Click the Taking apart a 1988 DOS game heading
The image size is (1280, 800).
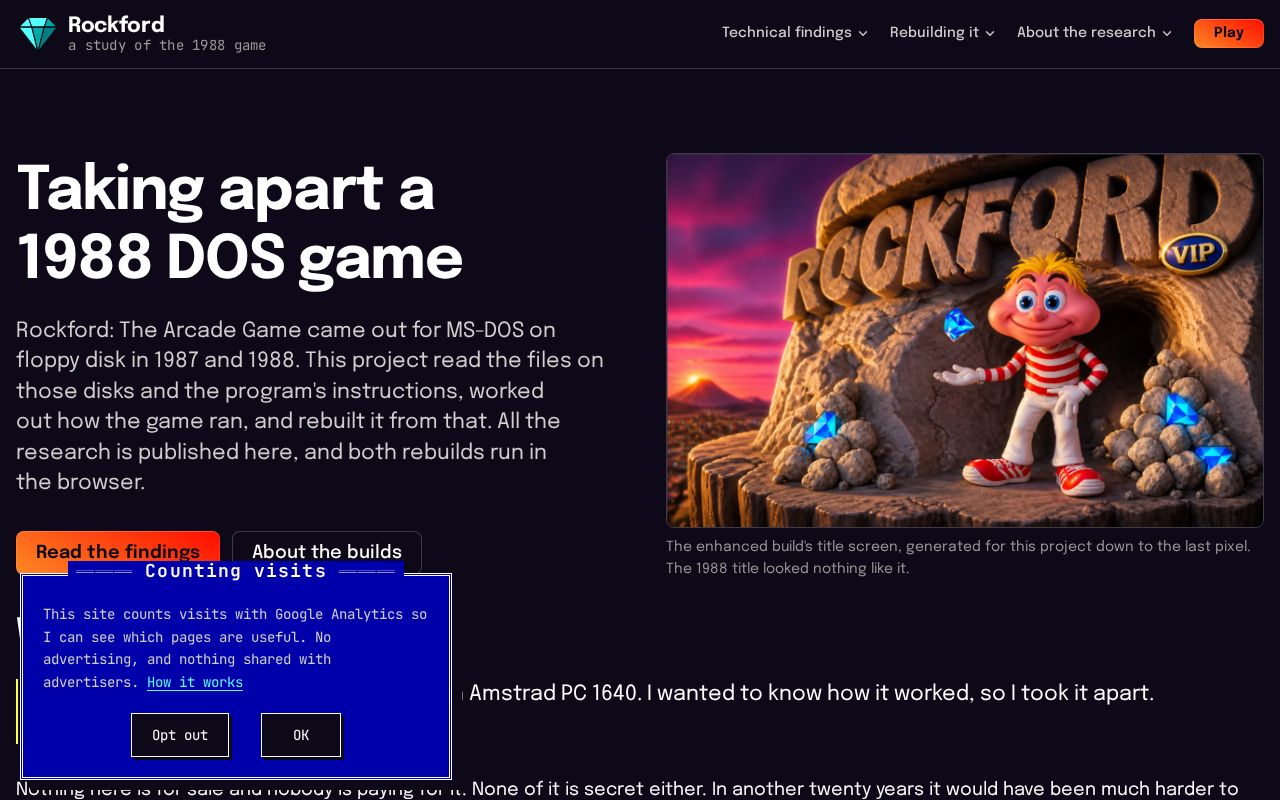pos(240,222)
